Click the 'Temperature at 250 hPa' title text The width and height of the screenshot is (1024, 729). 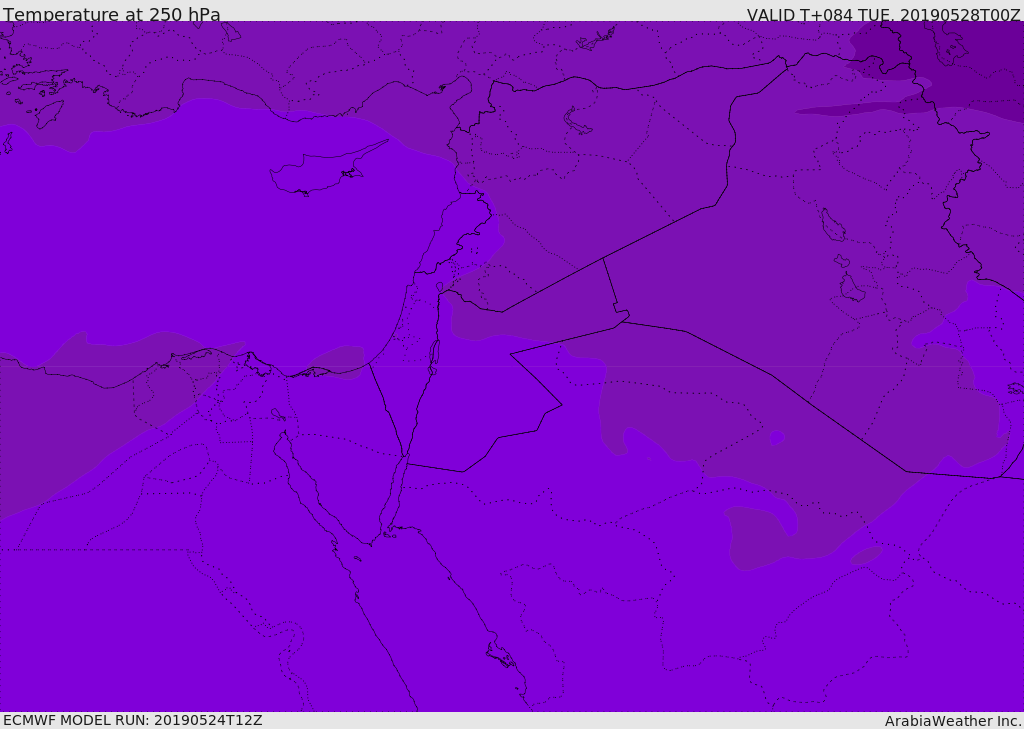tap(112, 14)
